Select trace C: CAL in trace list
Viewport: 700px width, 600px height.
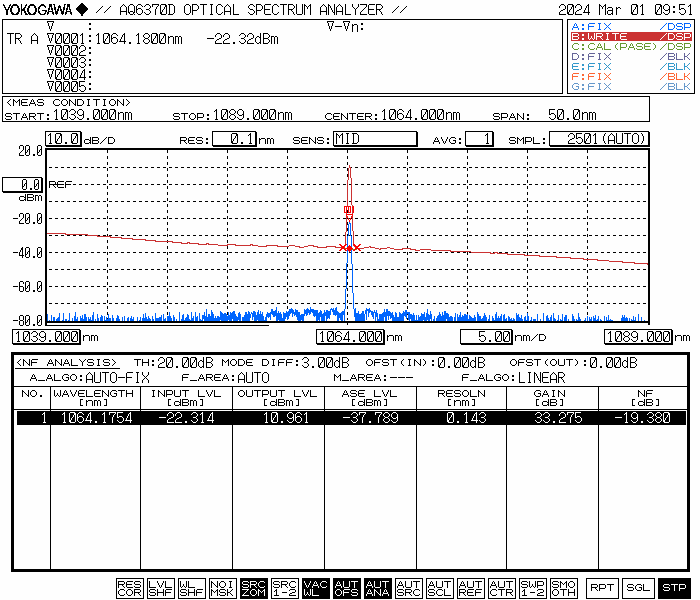(x=630, y=47)
